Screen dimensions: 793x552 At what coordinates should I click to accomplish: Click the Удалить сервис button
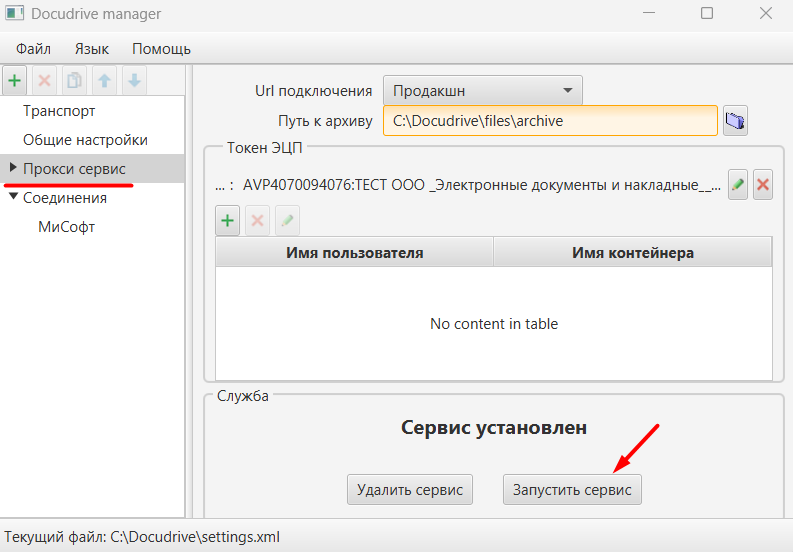click(410, 490)
